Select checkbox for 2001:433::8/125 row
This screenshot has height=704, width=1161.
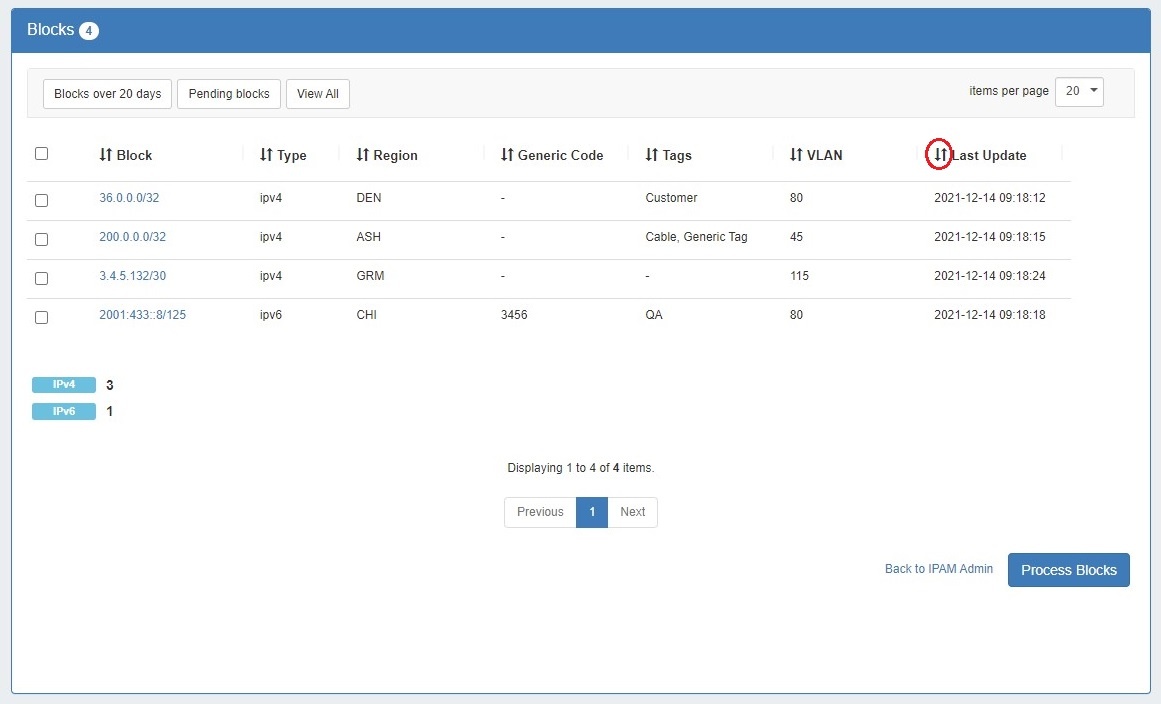pos(41,317)
